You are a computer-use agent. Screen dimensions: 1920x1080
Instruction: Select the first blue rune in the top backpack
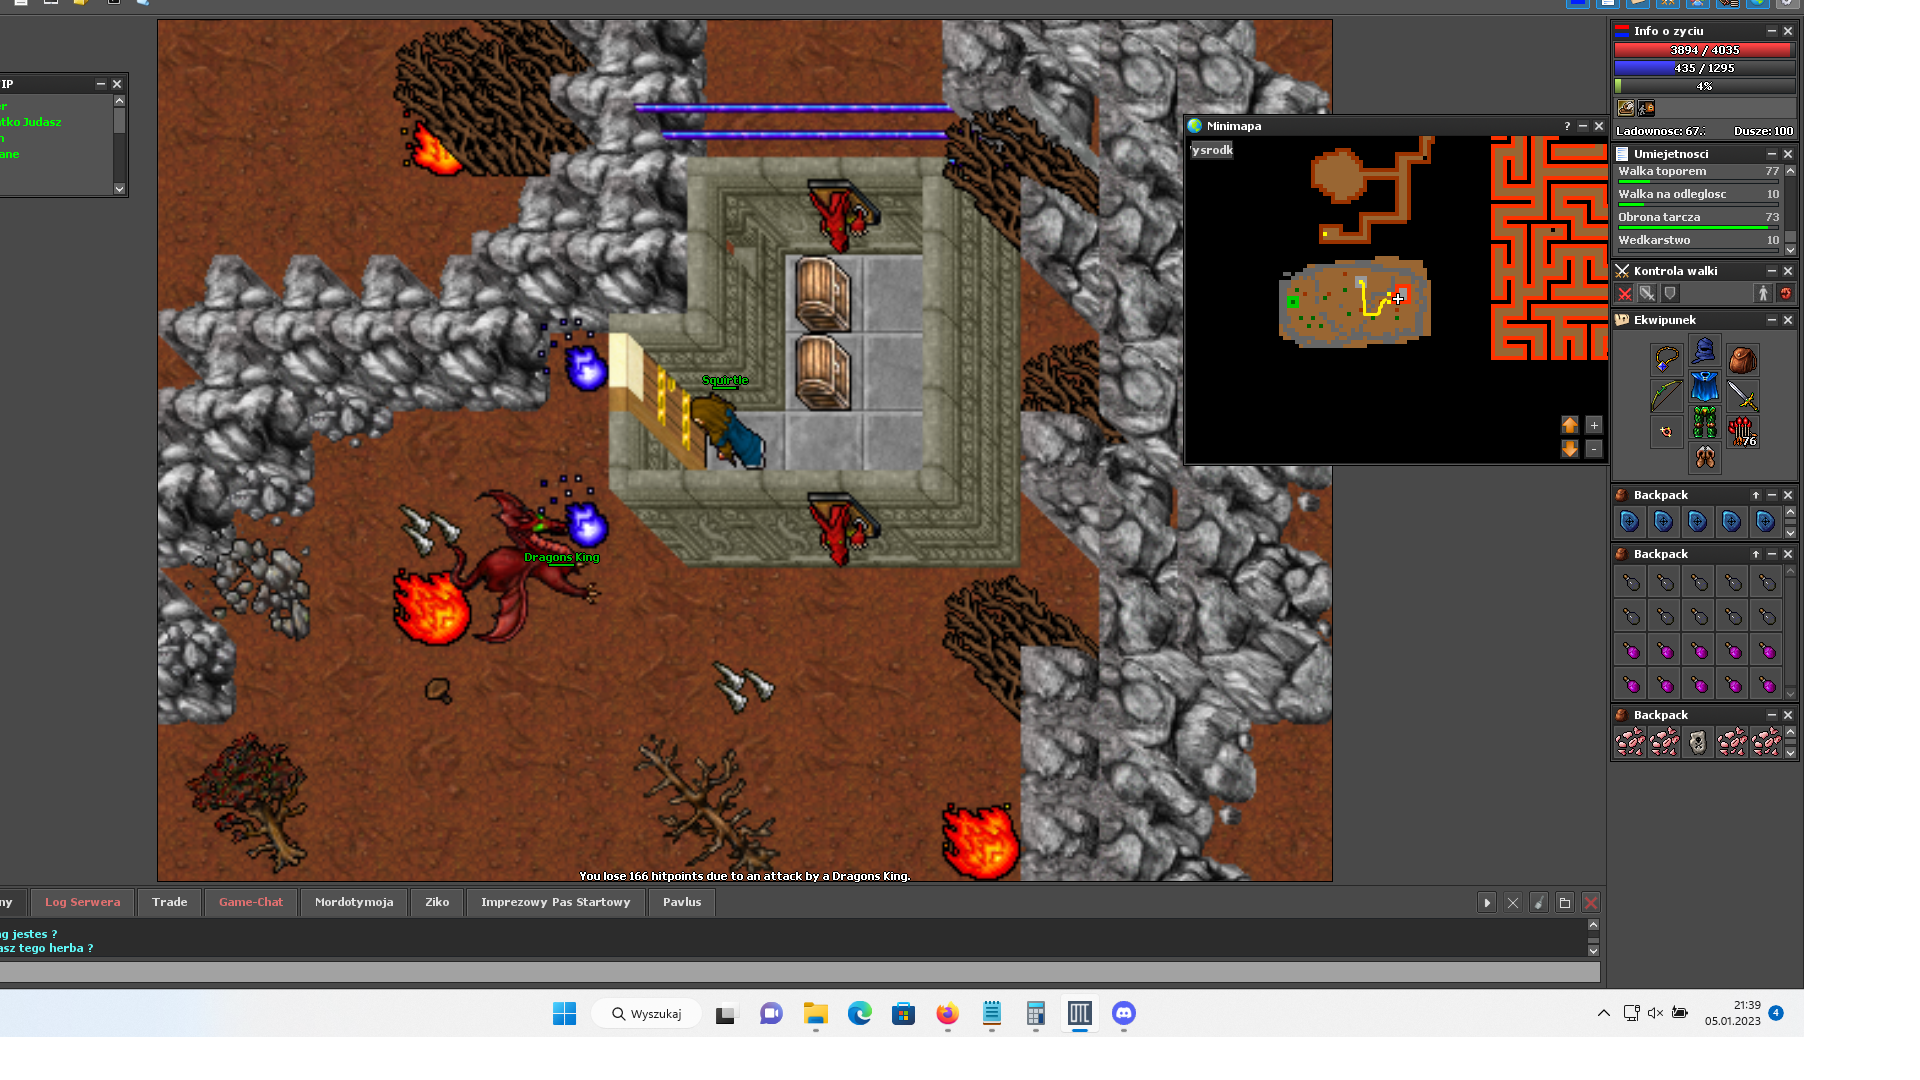(x=1629, y=521)
